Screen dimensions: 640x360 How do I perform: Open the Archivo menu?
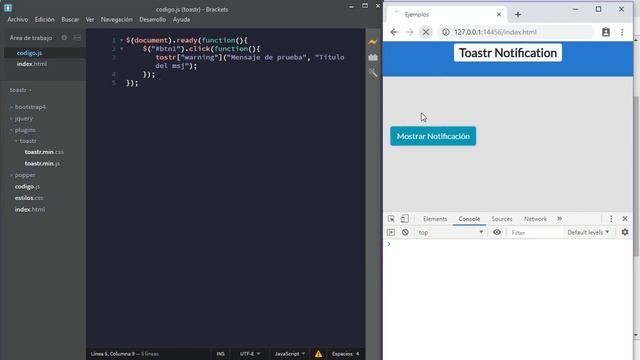point(18,20)
